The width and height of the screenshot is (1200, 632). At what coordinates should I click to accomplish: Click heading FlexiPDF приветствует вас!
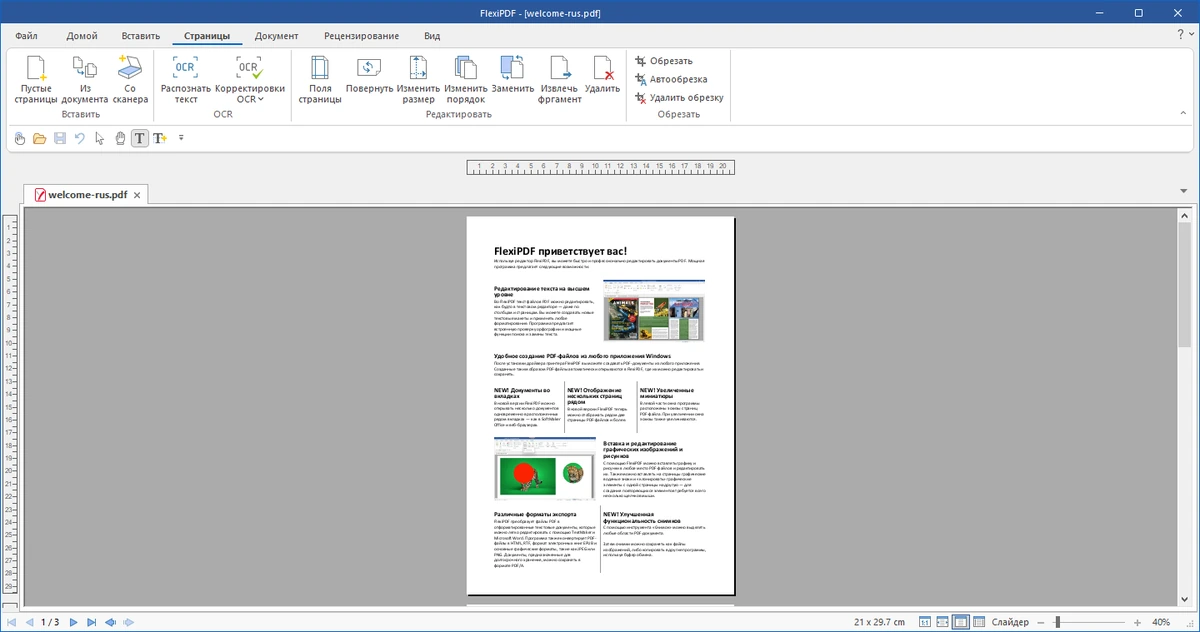click(x=561, y=251)
